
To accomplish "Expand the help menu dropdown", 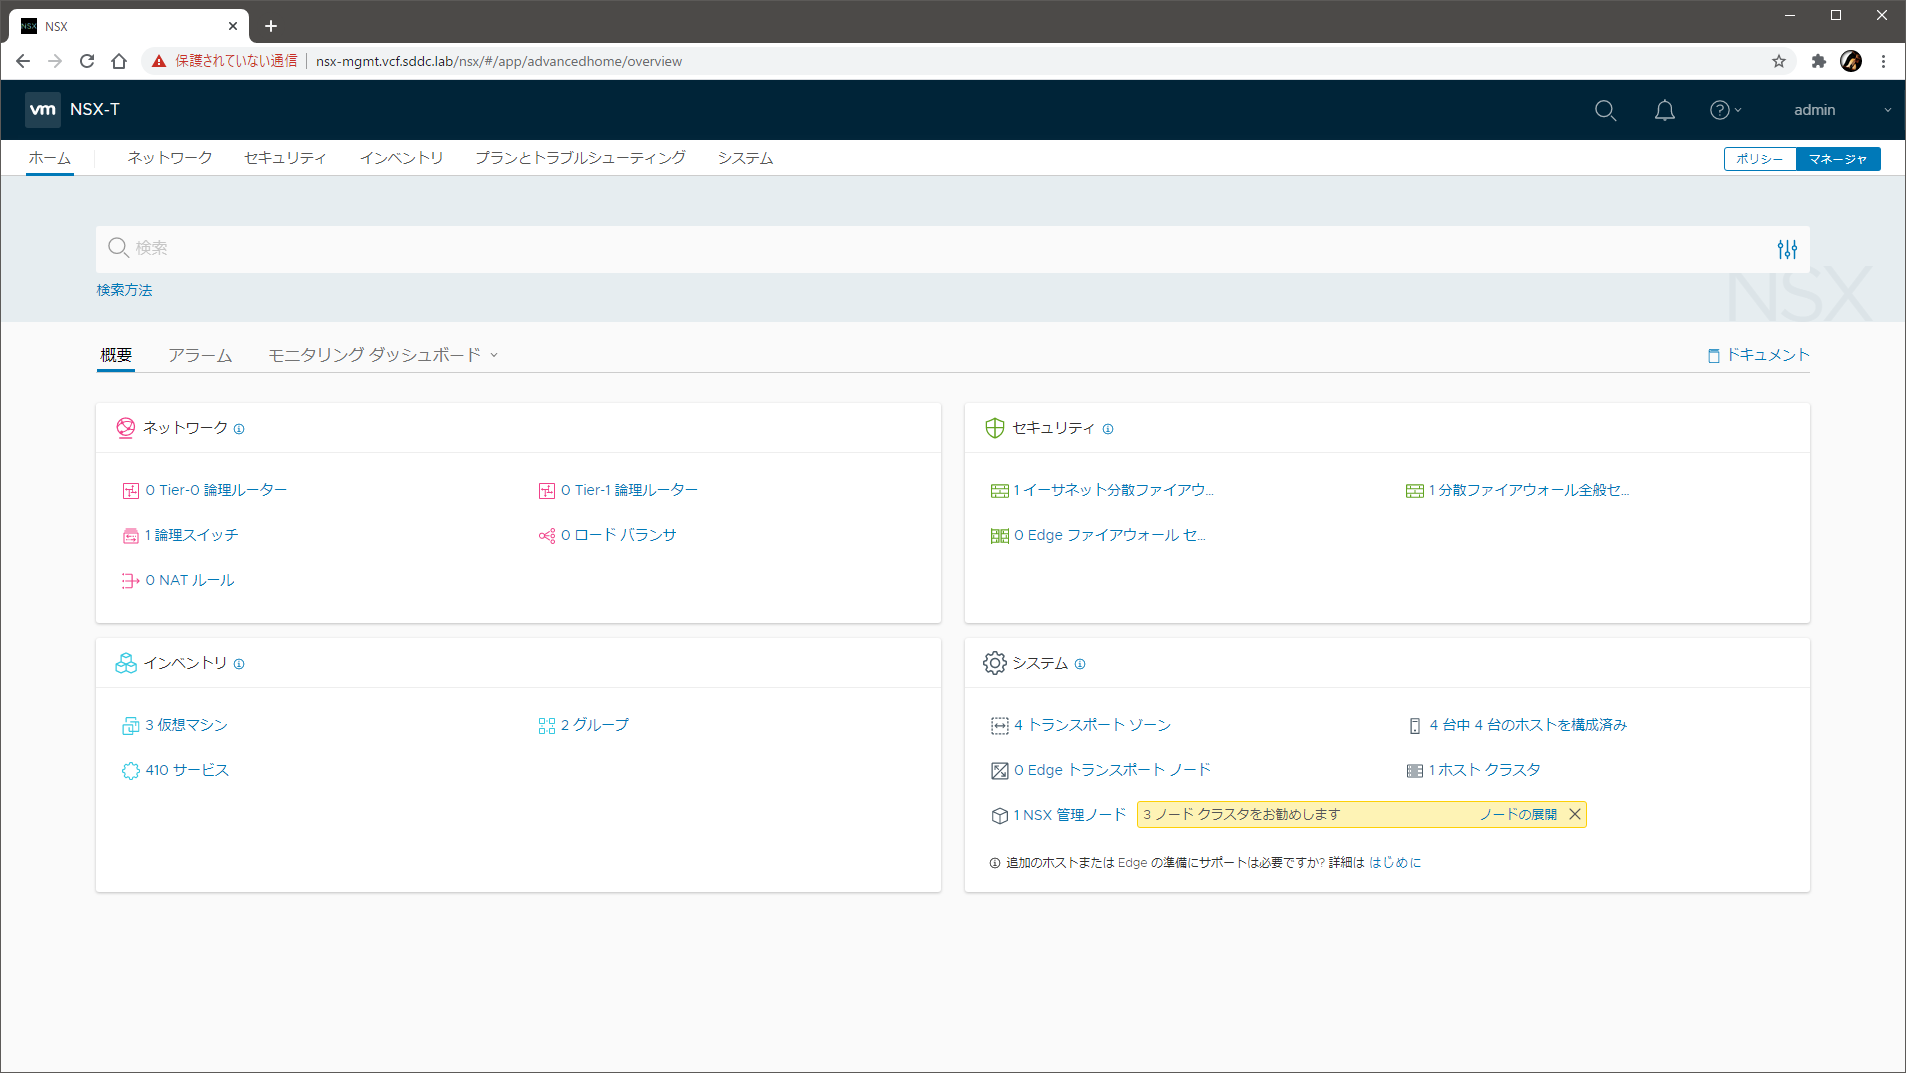I will 1725,110.
